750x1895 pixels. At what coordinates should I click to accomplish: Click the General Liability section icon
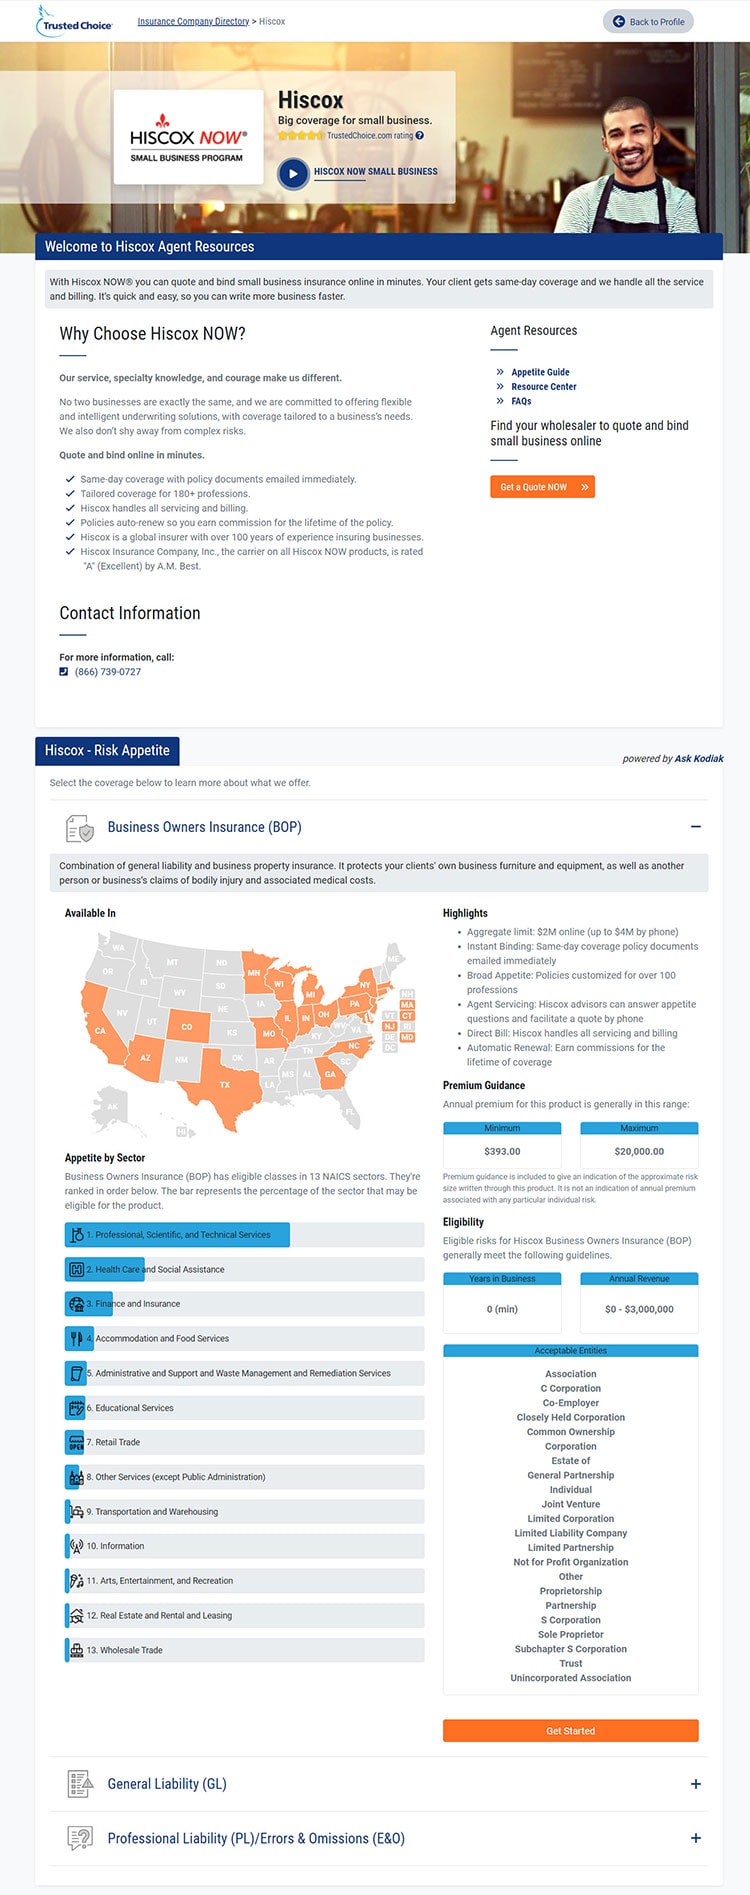80,1784
